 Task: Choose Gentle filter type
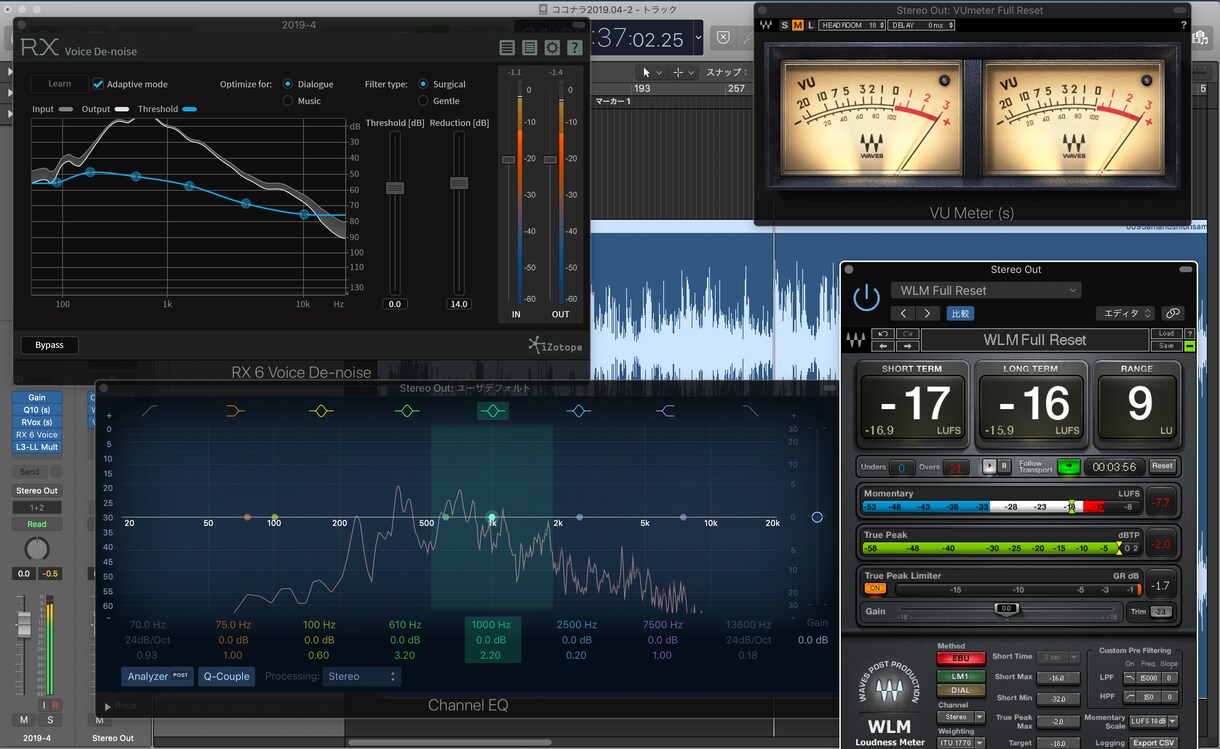pos(424,101)
